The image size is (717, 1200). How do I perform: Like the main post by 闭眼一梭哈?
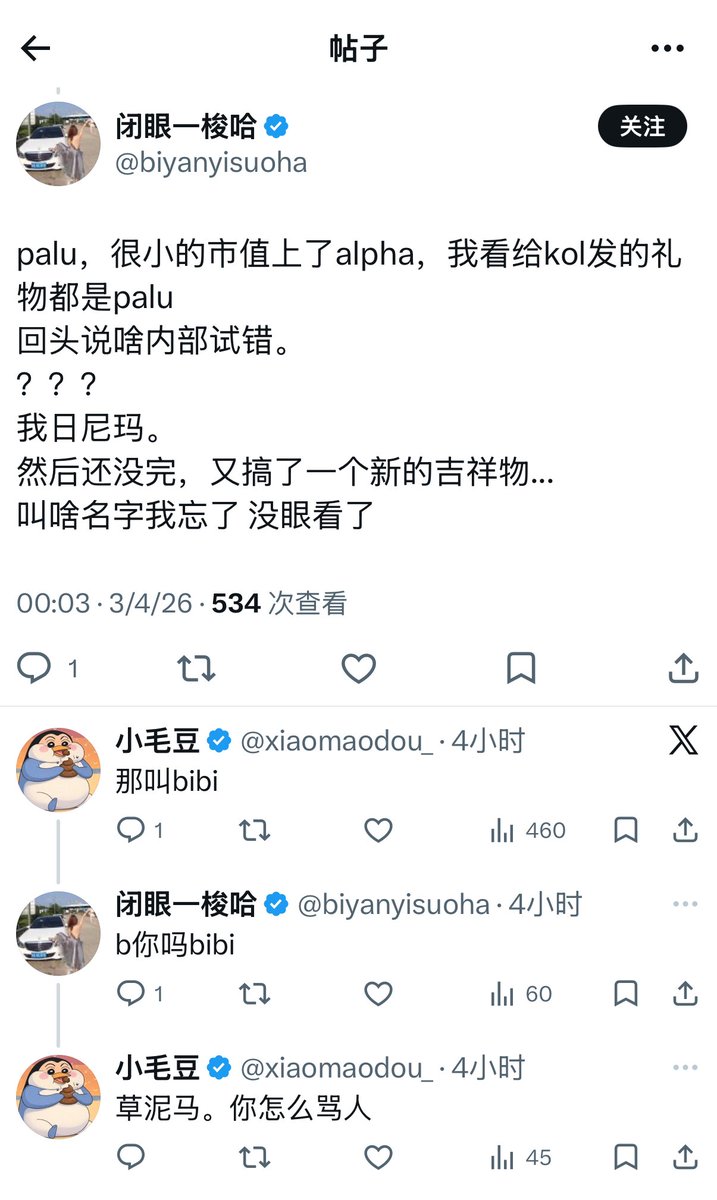(x=358, y=668)
